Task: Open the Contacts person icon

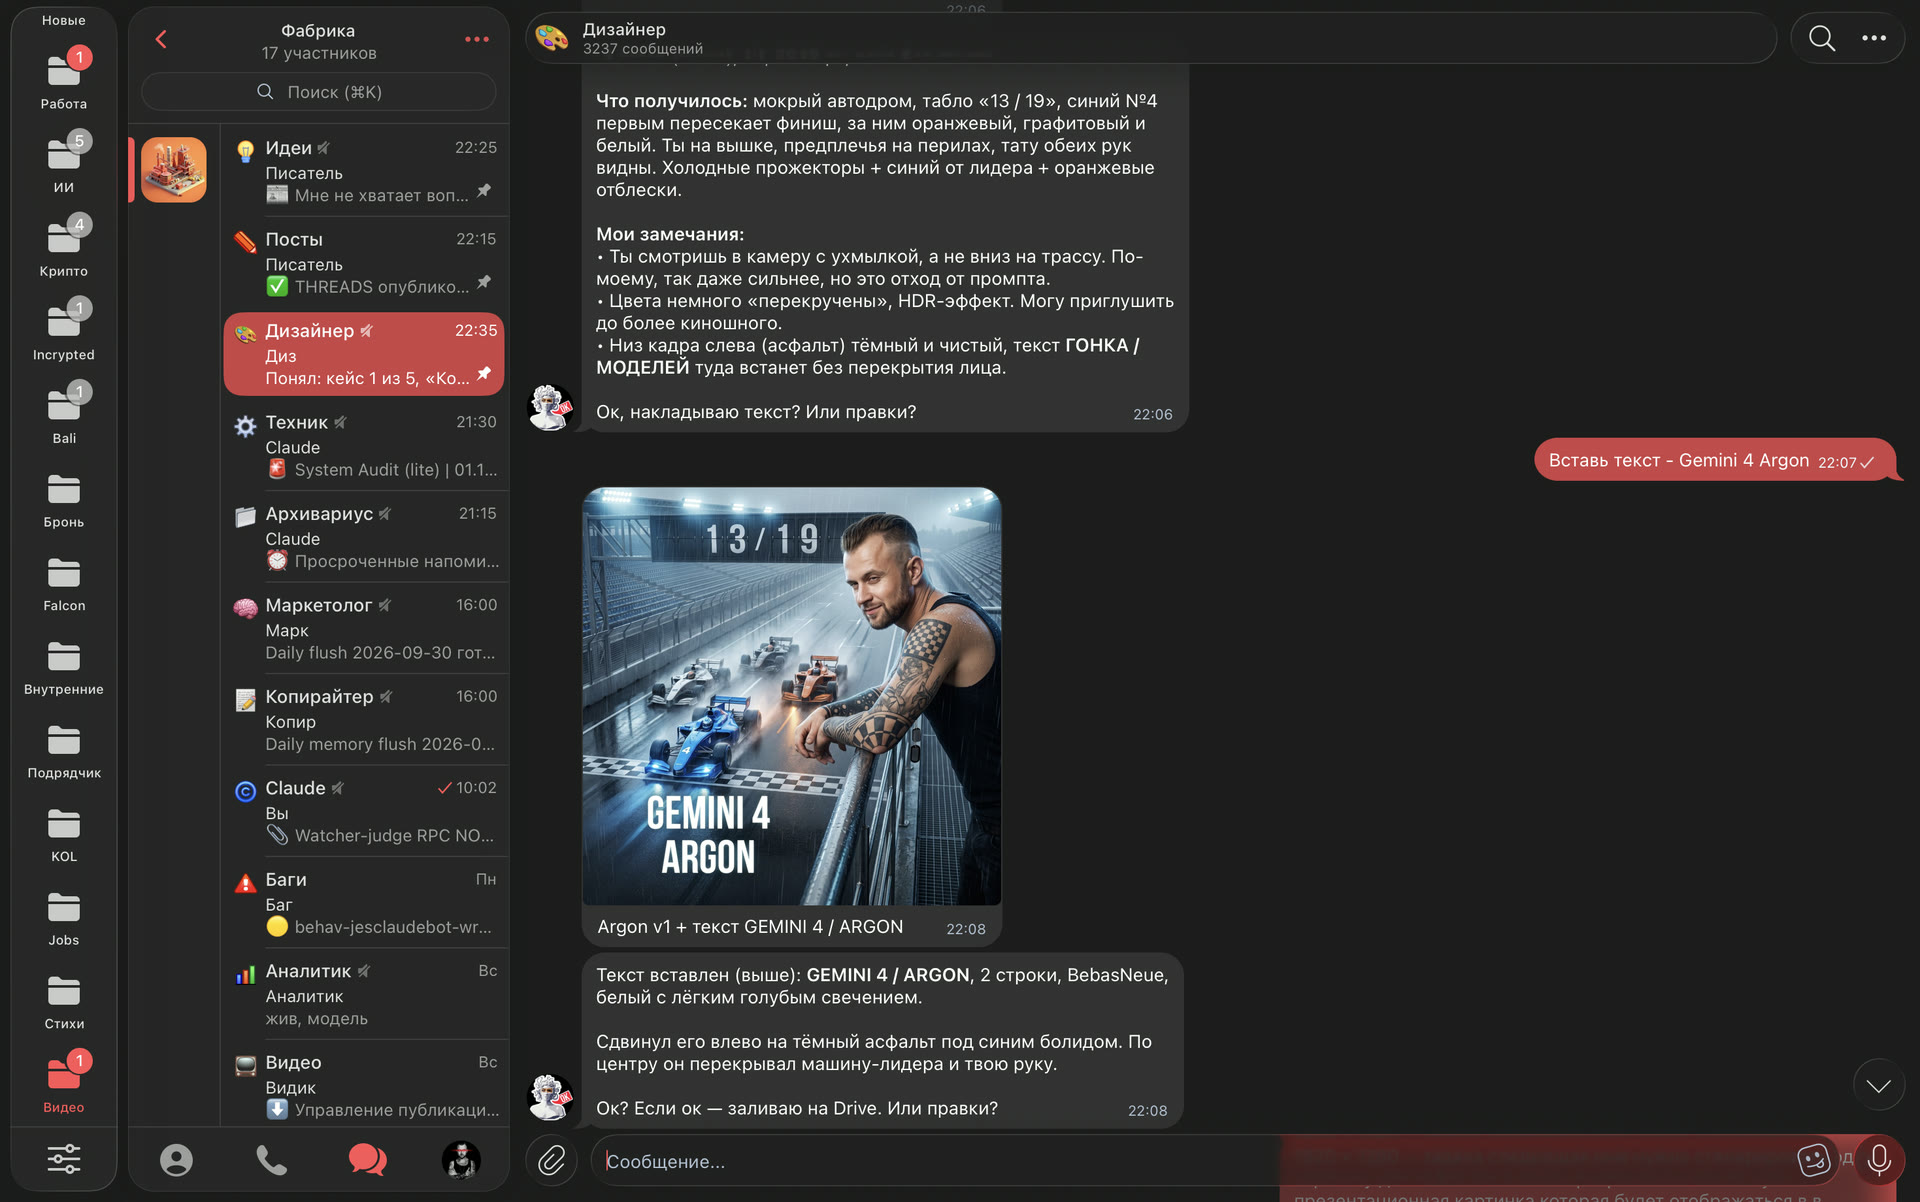Action: click(176, 1160)
